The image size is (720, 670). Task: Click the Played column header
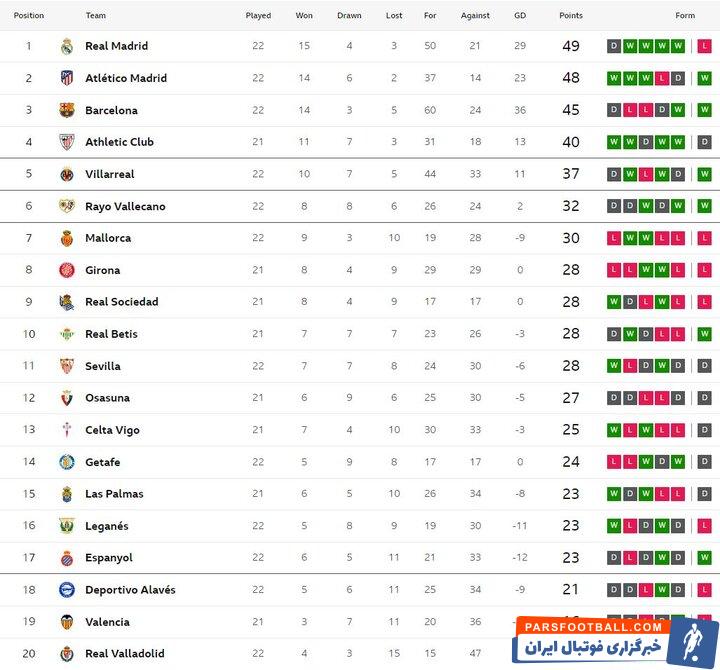(x=258, y=16)
